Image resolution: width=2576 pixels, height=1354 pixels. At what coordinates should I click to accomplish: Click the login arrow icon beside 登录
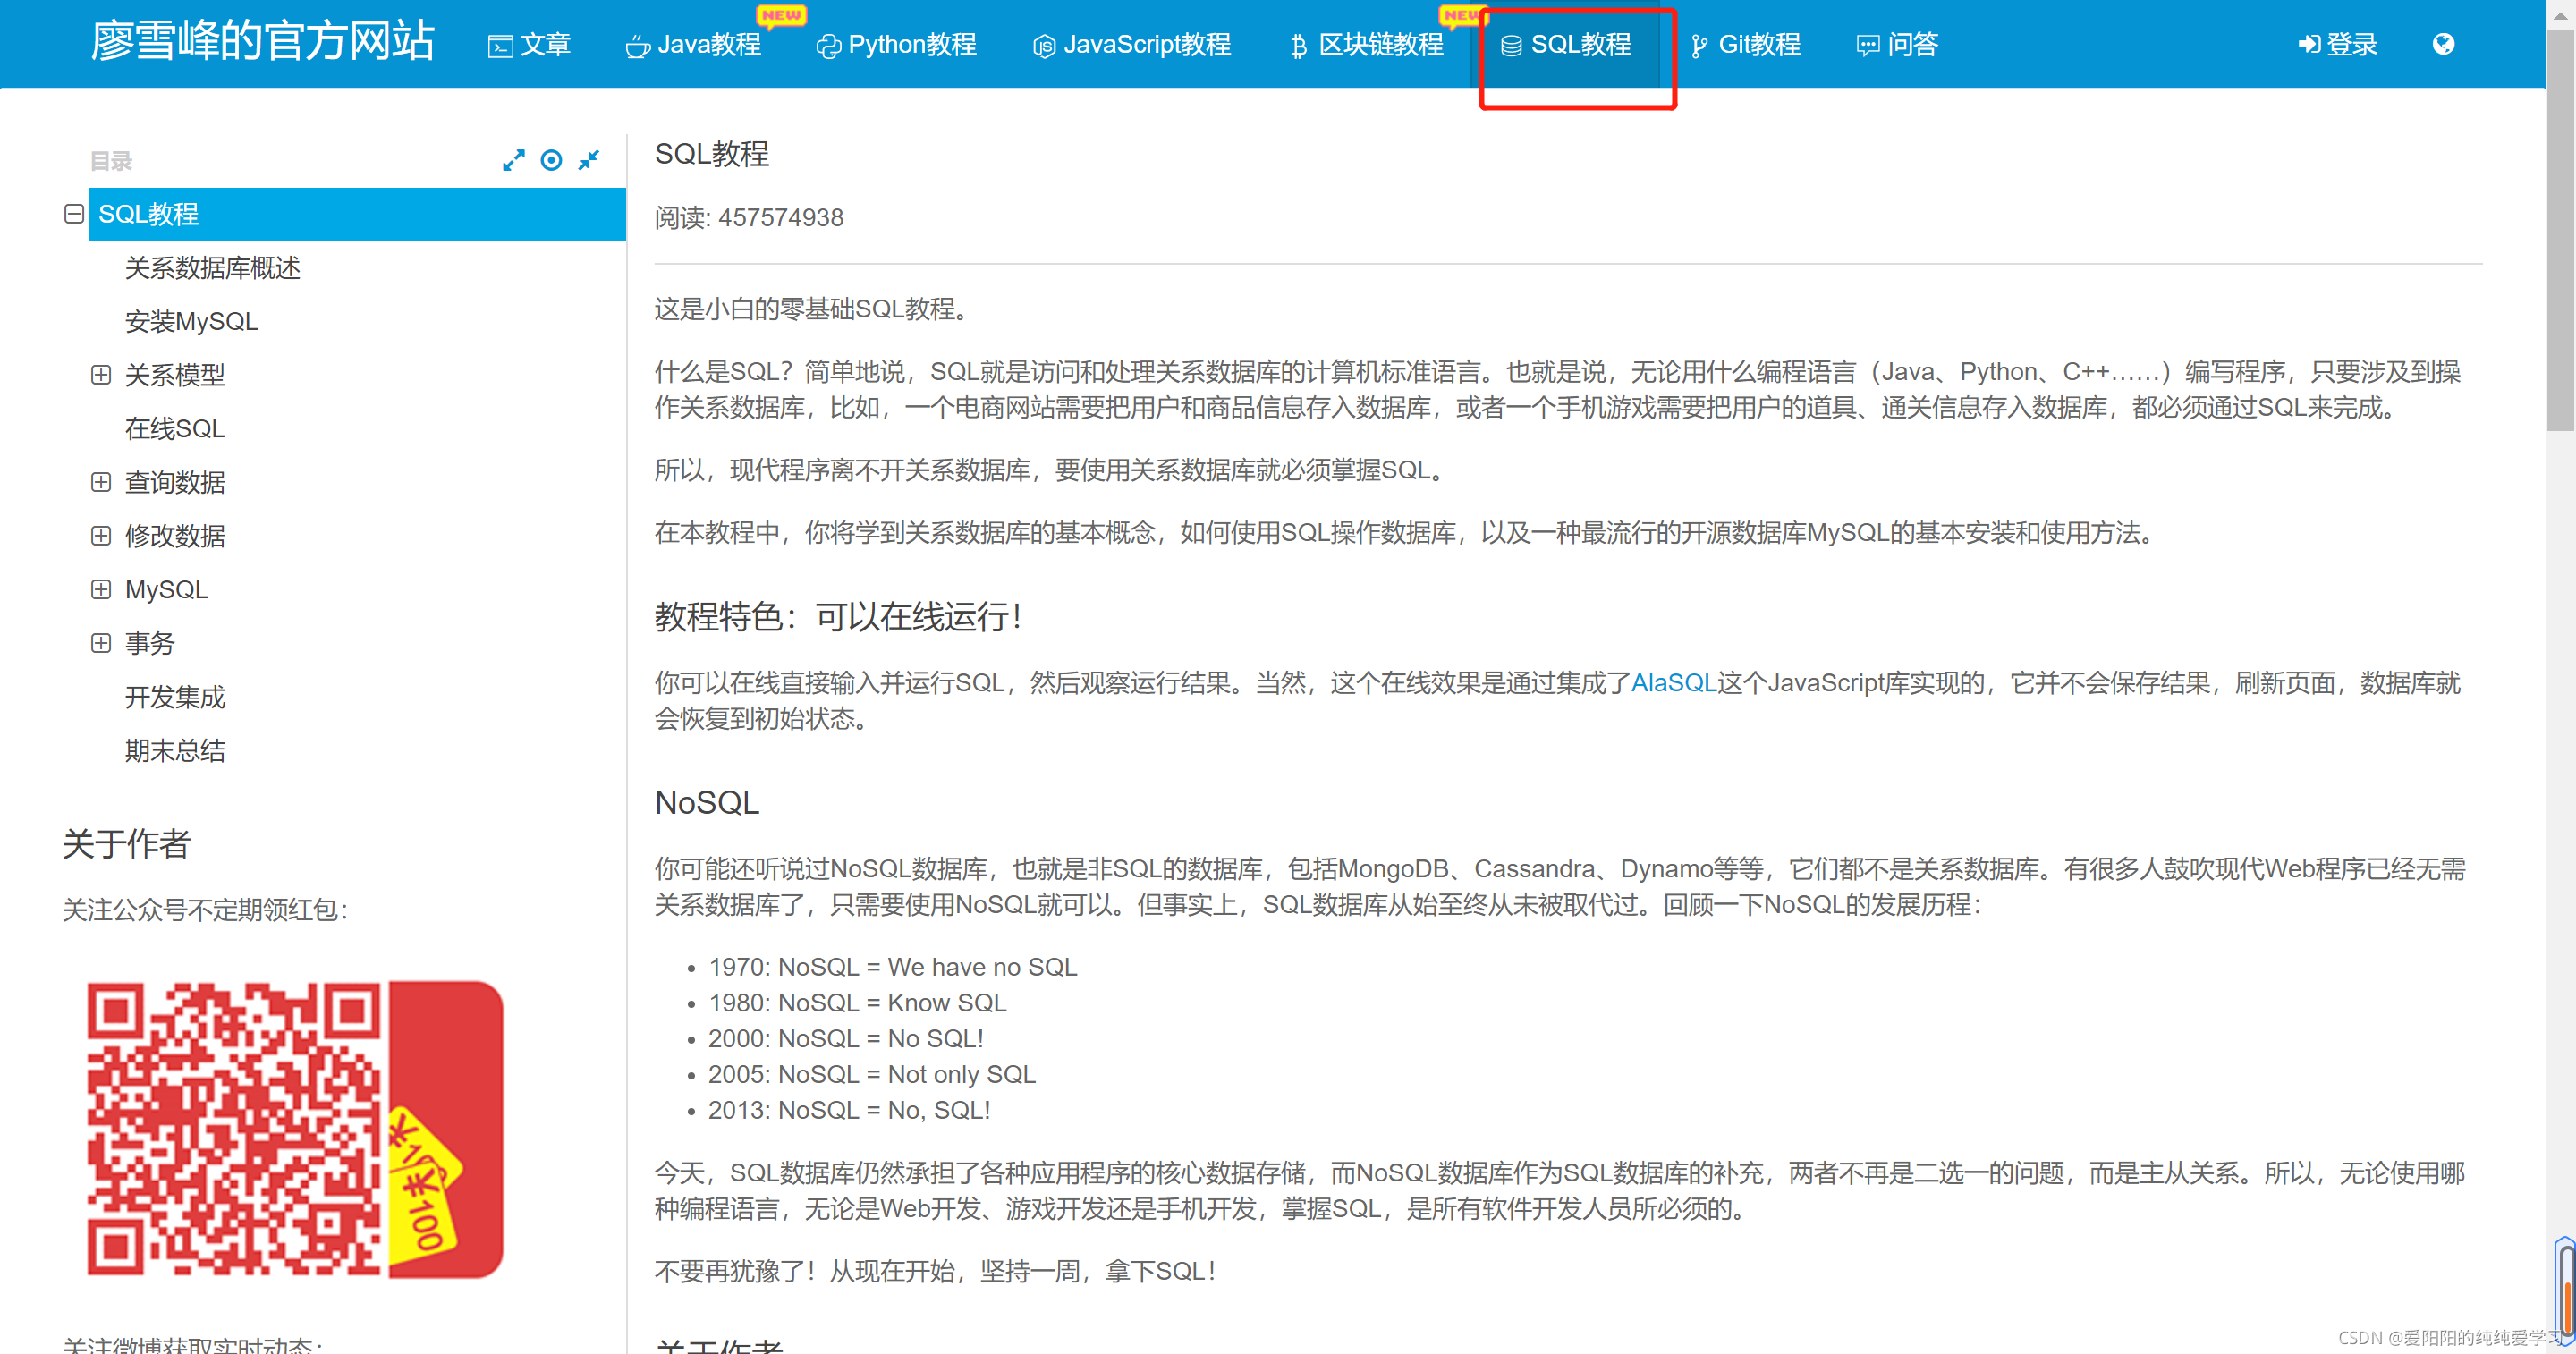coord(2309,44)
